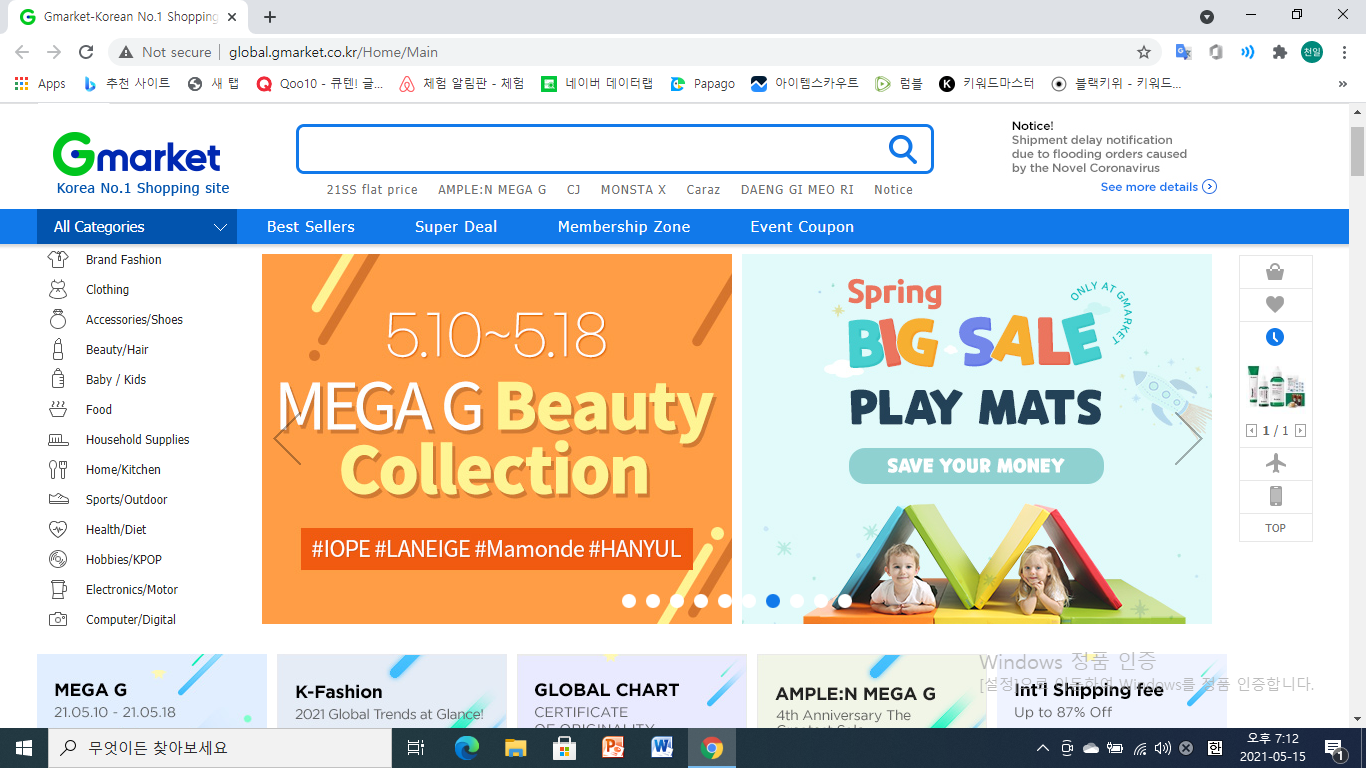This screenshot has width=1366, height=768.
Task: Open the recently viewed product thumbnail
Action: click(x=1275, y=386)
